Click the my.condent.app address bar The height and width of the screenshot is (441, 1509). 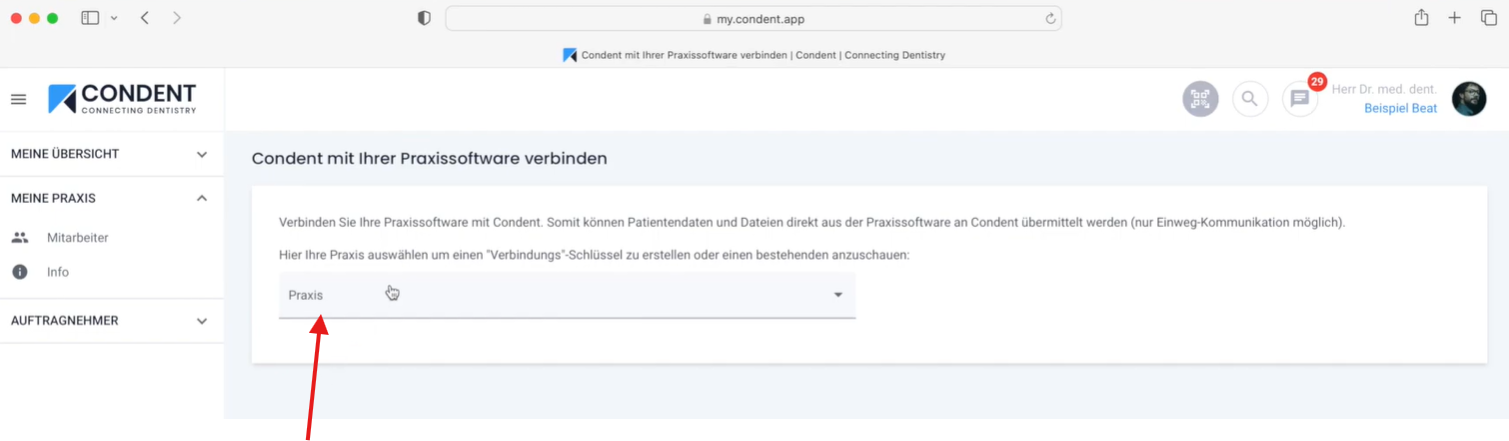point(753,18)
